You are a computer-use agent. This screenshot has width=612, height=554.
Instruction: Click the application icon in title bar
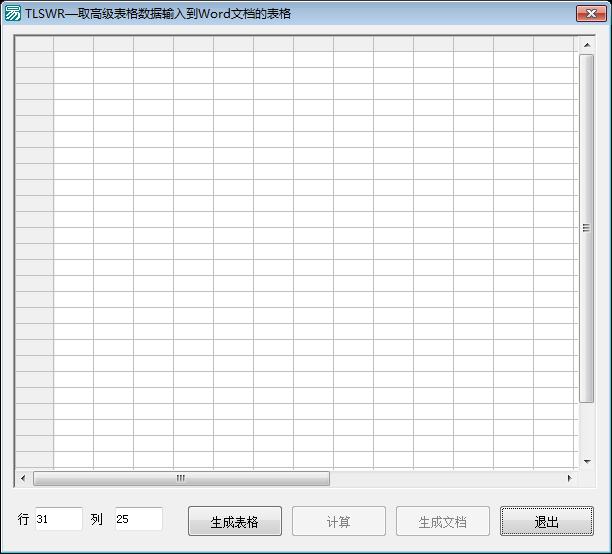(x=12, y=14)
